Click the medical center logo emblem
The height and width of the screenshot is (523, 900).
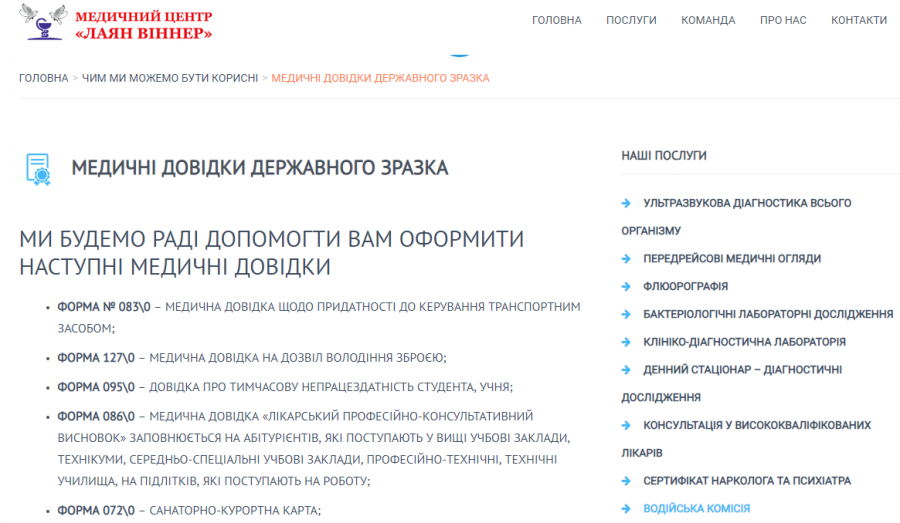pos(44,22)
